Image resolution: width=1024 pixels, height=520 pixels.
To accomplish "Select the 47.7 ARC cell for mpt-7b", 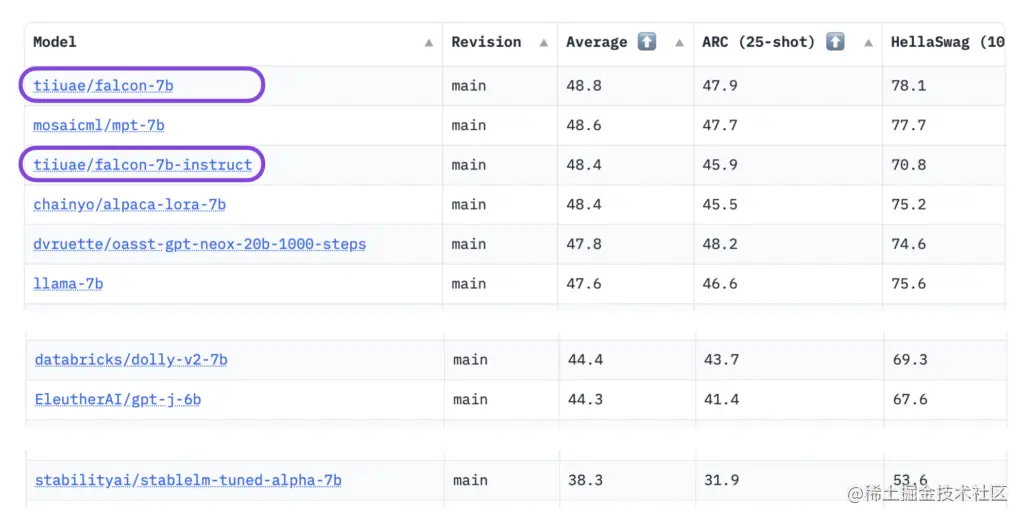I will pos(788,125).
